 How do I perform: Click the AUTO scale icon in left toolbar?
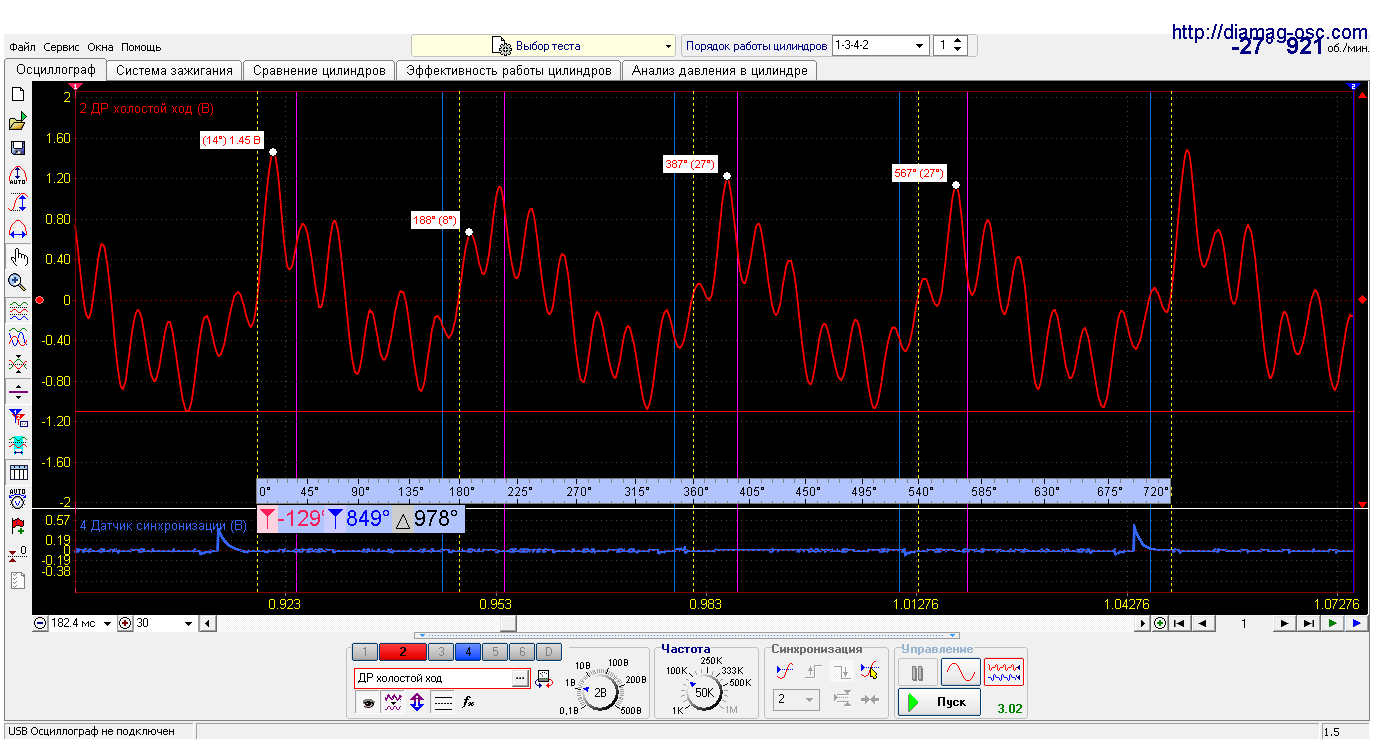(x=18, y=175)
